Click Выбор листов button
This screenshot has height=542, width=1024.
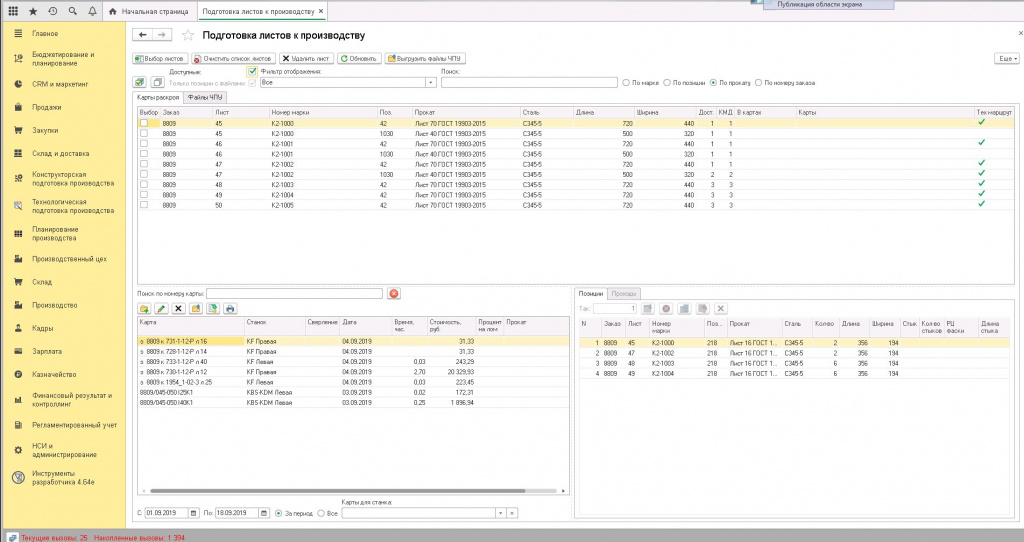160,58
